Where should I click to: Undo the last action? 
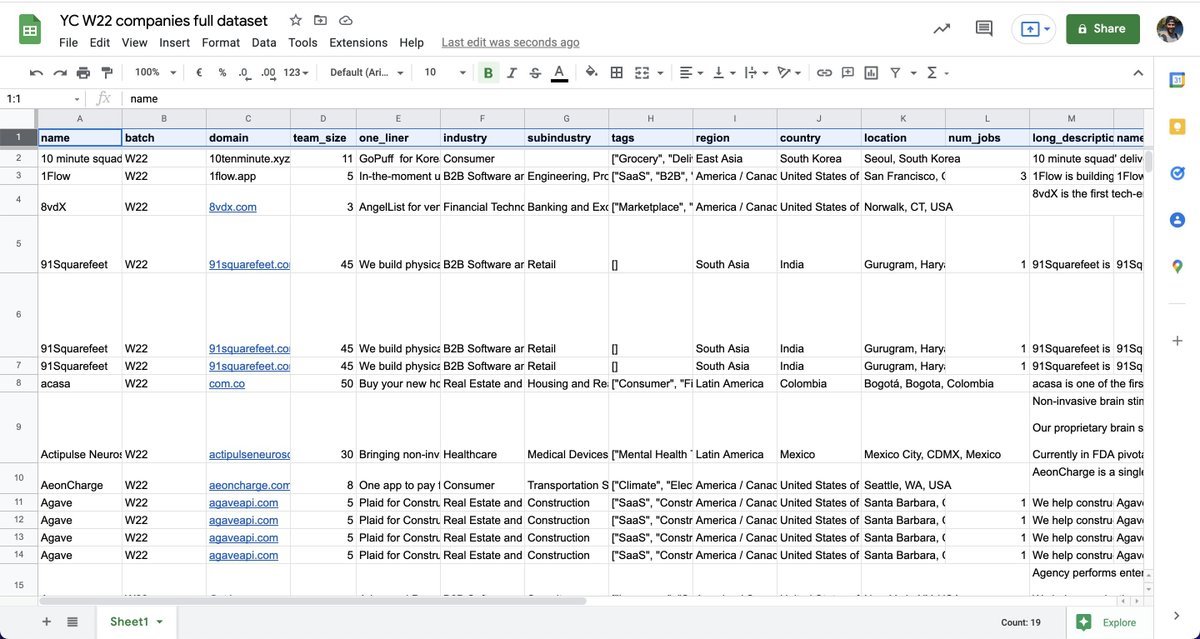point(36,72)
